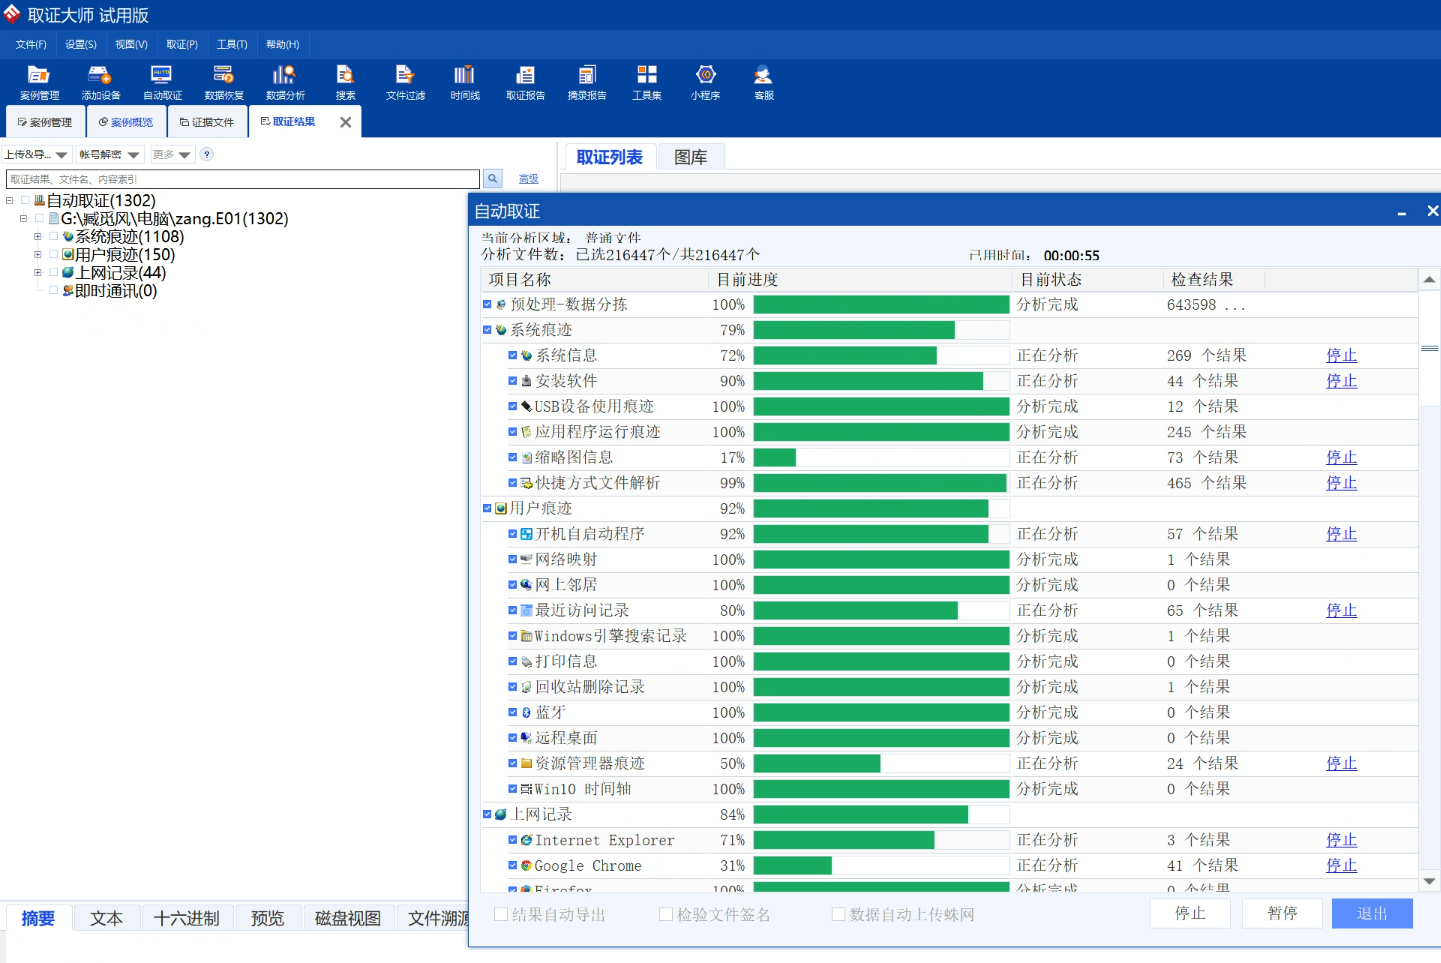The height and width of the screenshot is (963, 1441).
Task: Uncheck the Win10 时间轴 checkbox
Action: tap(512, 789)
